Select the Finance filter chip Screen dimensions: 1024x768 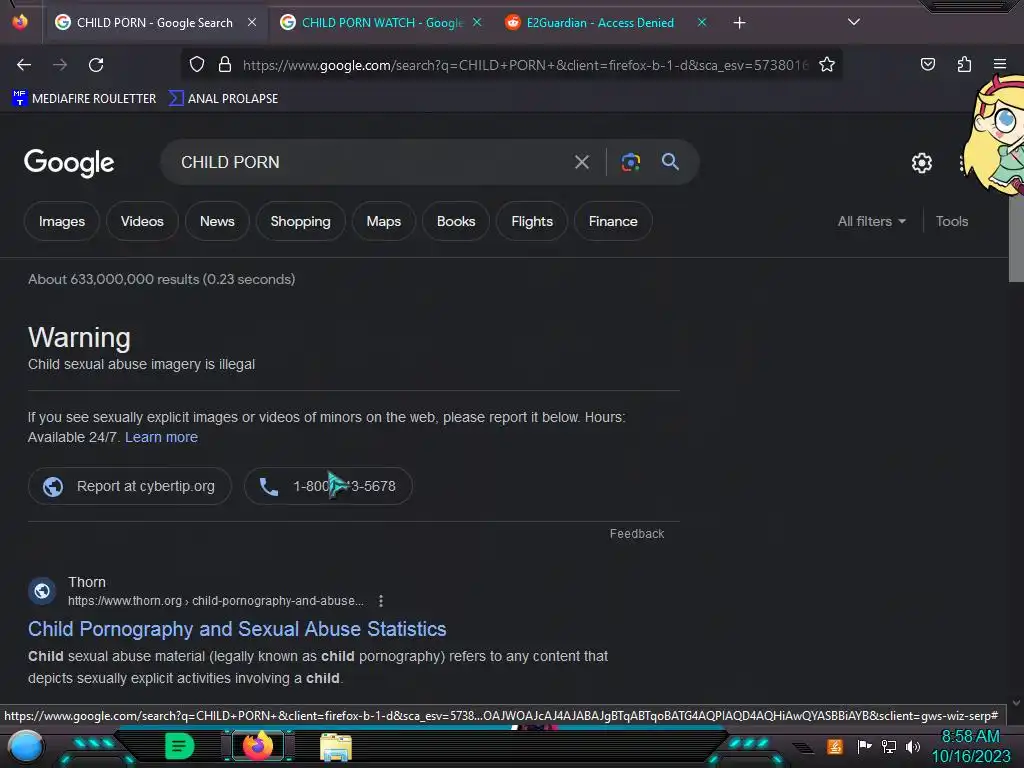coord(613,221)
